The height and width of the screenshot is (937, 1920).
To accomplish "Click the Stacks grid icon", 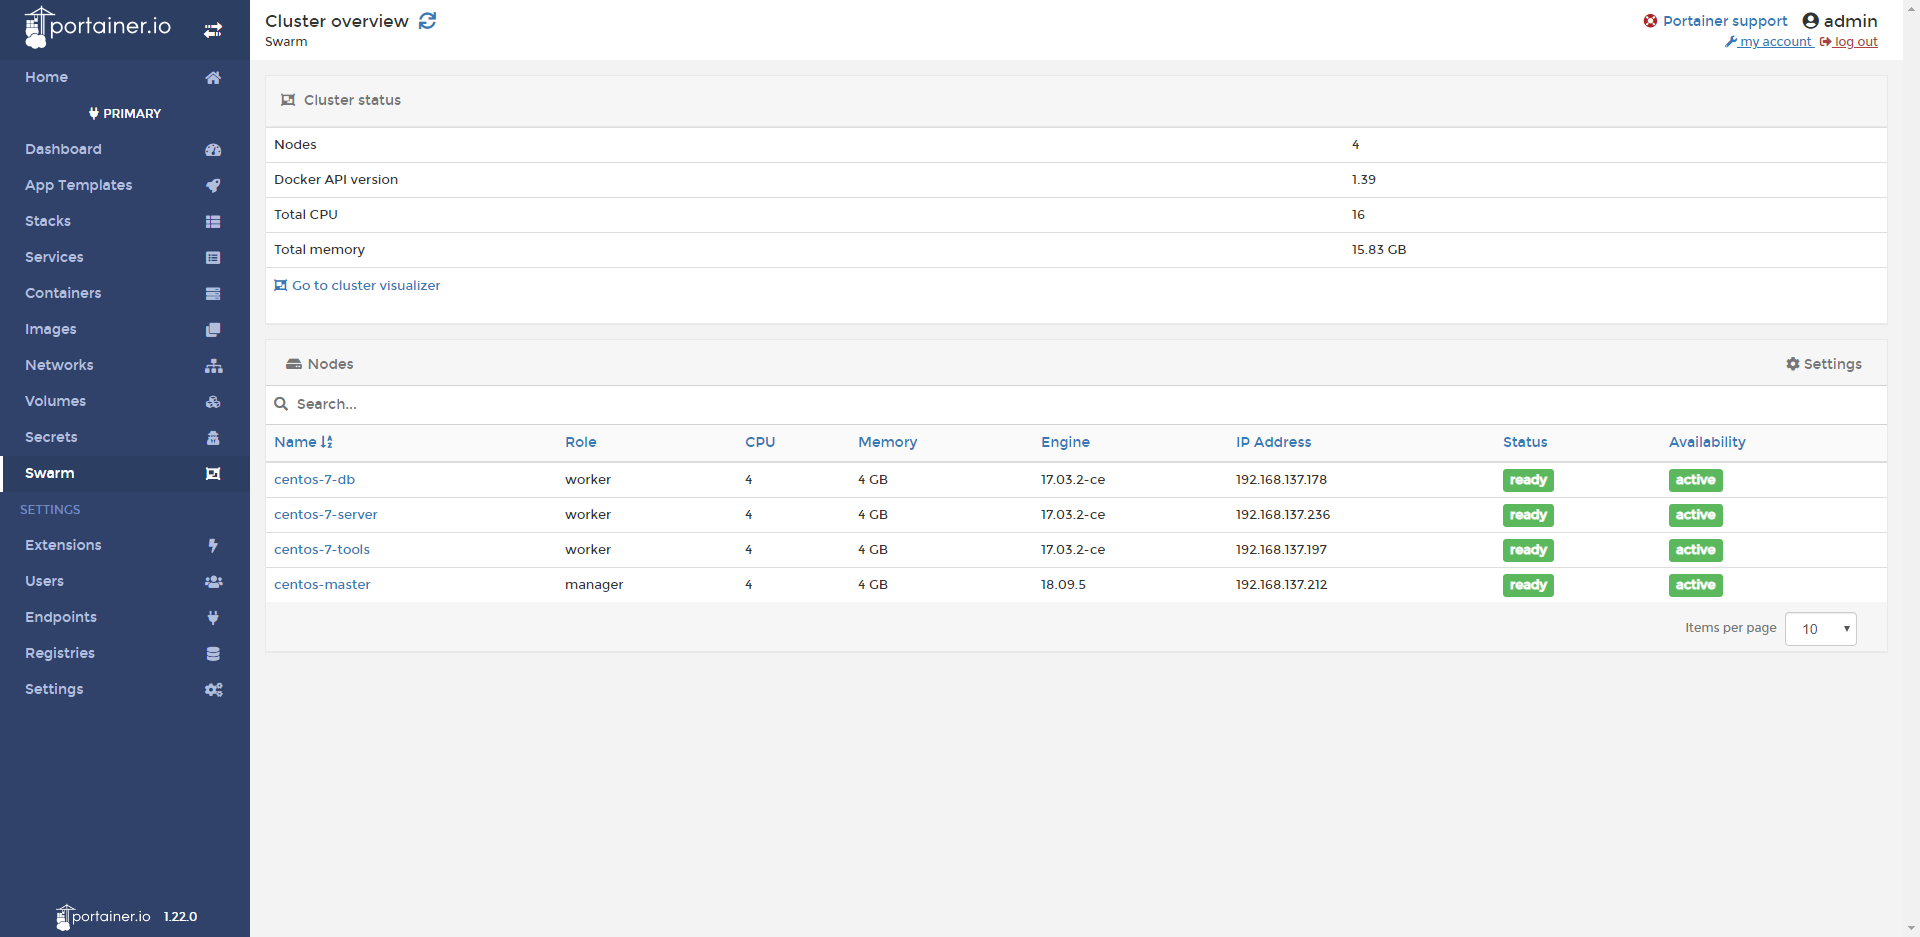I will pyautogui.click(x=213, y=222).
